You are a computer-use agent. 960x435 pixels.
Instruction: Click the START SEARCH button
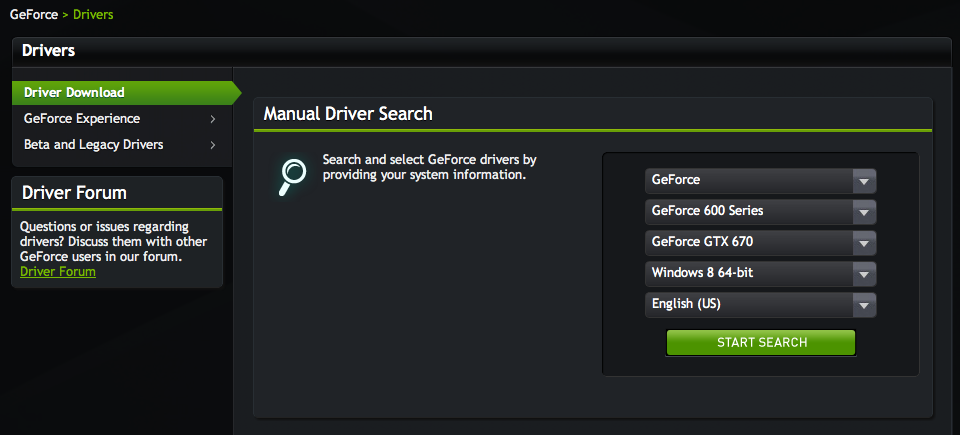point(761,342)
